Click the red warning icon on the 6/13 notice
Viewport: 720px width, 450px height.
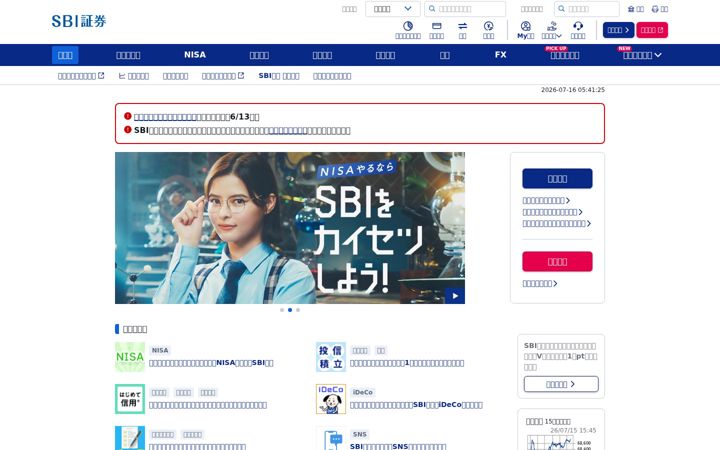128,116
